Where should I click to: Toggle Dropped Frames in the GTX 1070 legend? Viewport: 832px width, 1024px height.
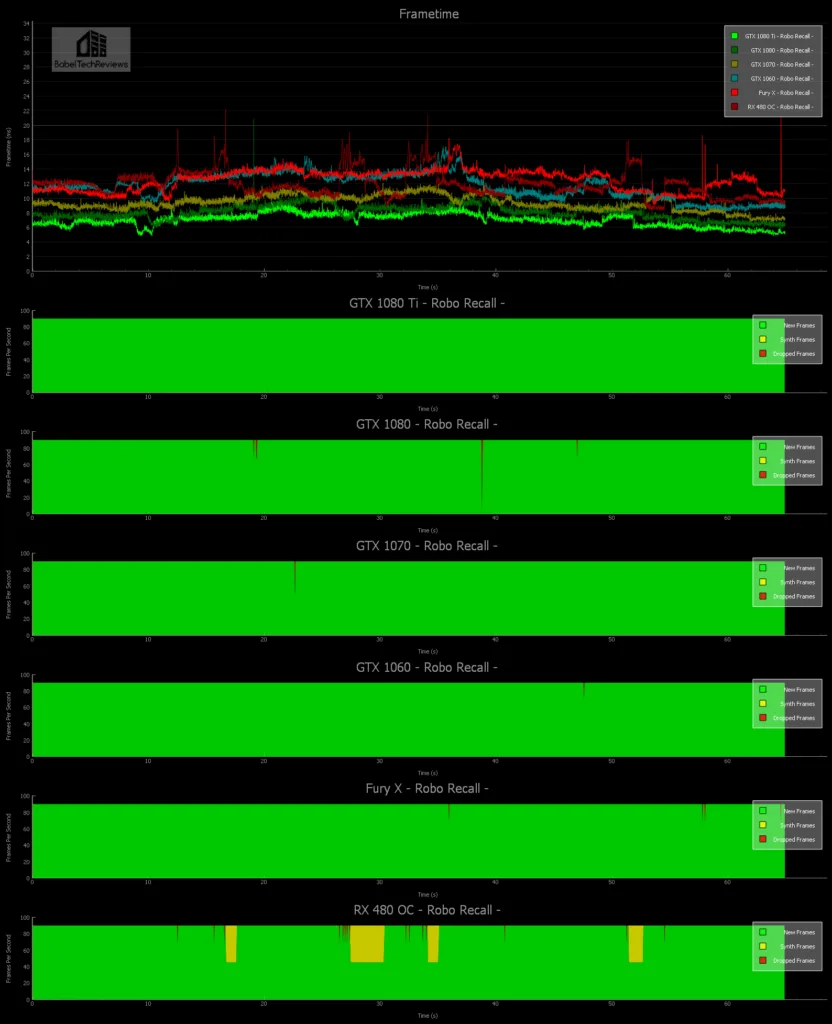tap(762, 596)
